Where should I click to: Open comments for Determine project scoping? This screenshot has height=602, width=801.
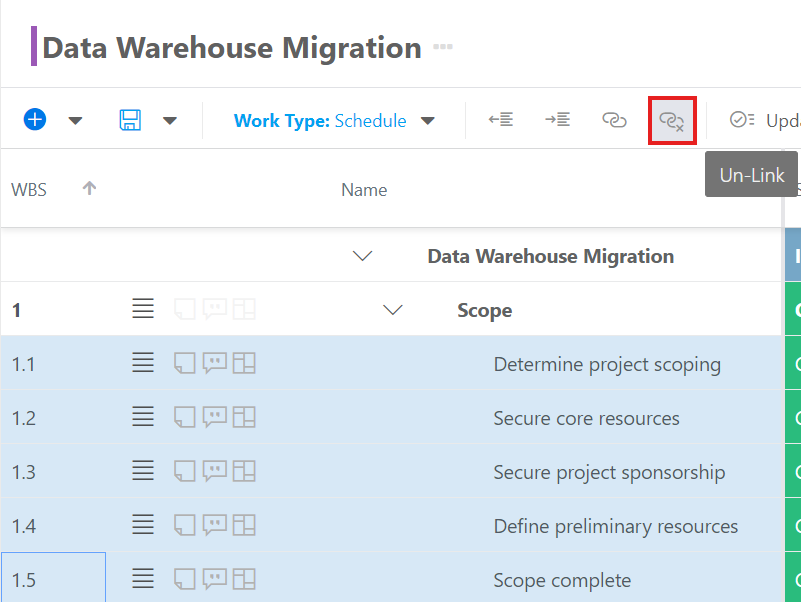point(215,363)
